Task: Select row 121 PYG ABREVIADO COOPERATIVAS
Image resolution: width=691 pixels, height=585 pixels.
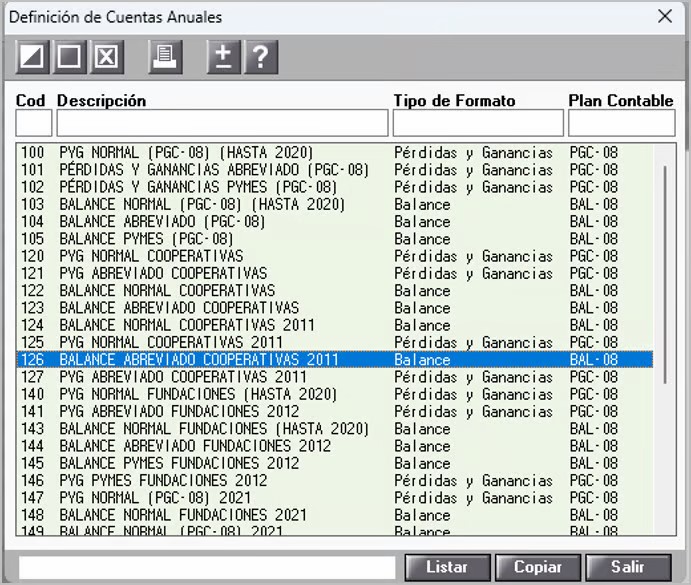Action: [x=335, y=273]
